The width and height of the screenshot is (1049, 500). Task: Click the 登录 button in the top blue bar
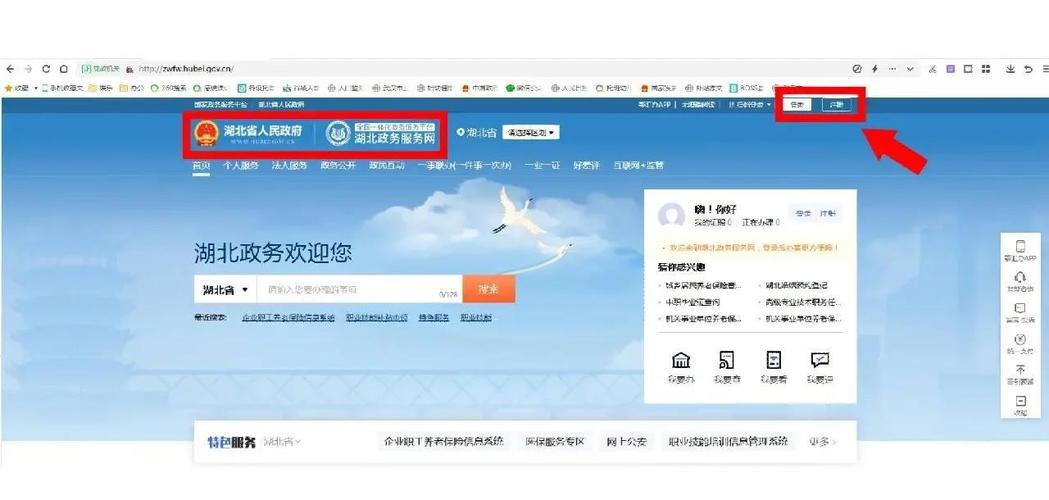797,104
